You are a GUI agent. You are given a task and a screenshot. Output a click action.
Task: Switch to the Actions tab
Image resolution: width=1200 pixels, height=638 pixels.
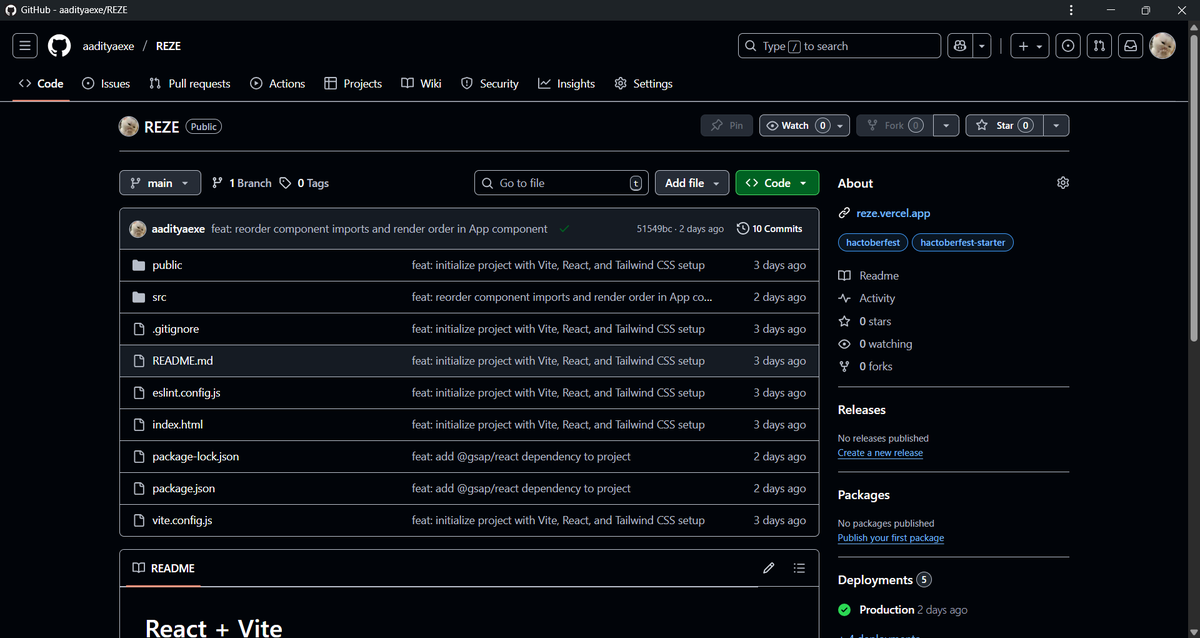coord(278,84)
